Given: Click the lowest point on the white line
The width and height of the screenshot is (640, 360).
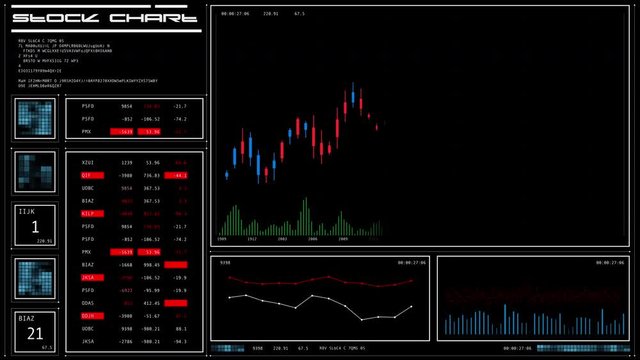Looking at the screenshot, I should click(362, 320).
